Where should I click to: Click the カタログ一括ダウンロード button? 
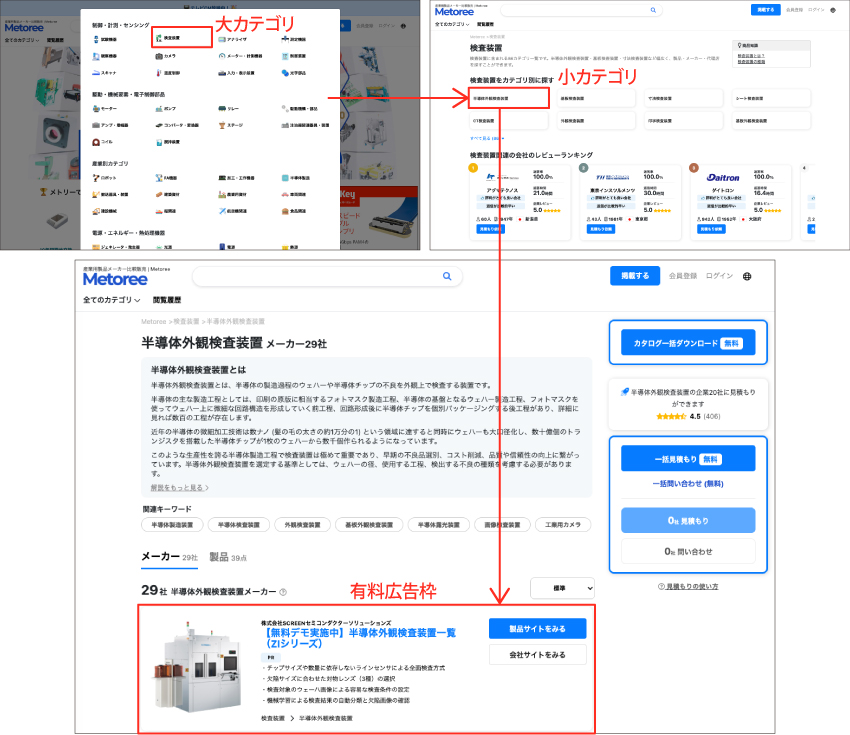coord(687,344)
